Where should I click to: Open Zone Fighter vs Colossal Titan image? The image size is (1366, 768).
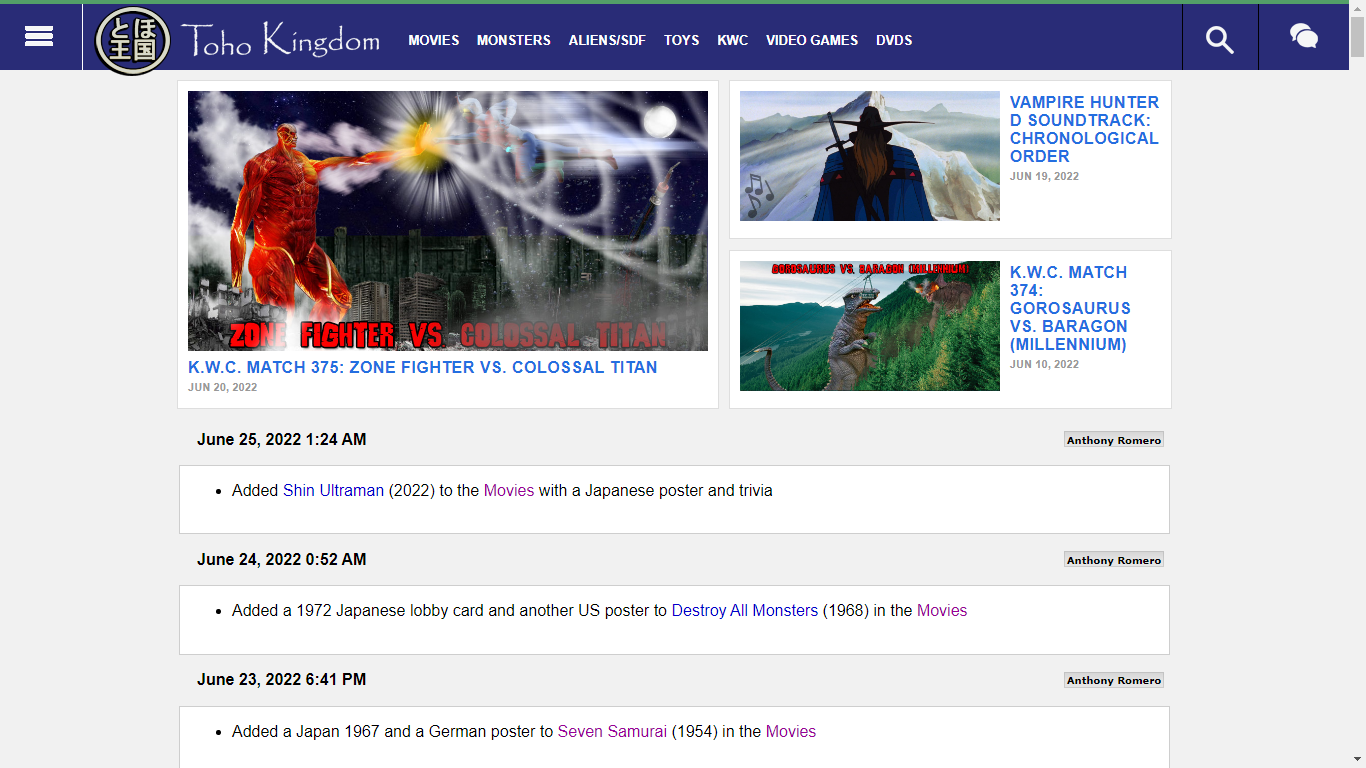(448, 221)
